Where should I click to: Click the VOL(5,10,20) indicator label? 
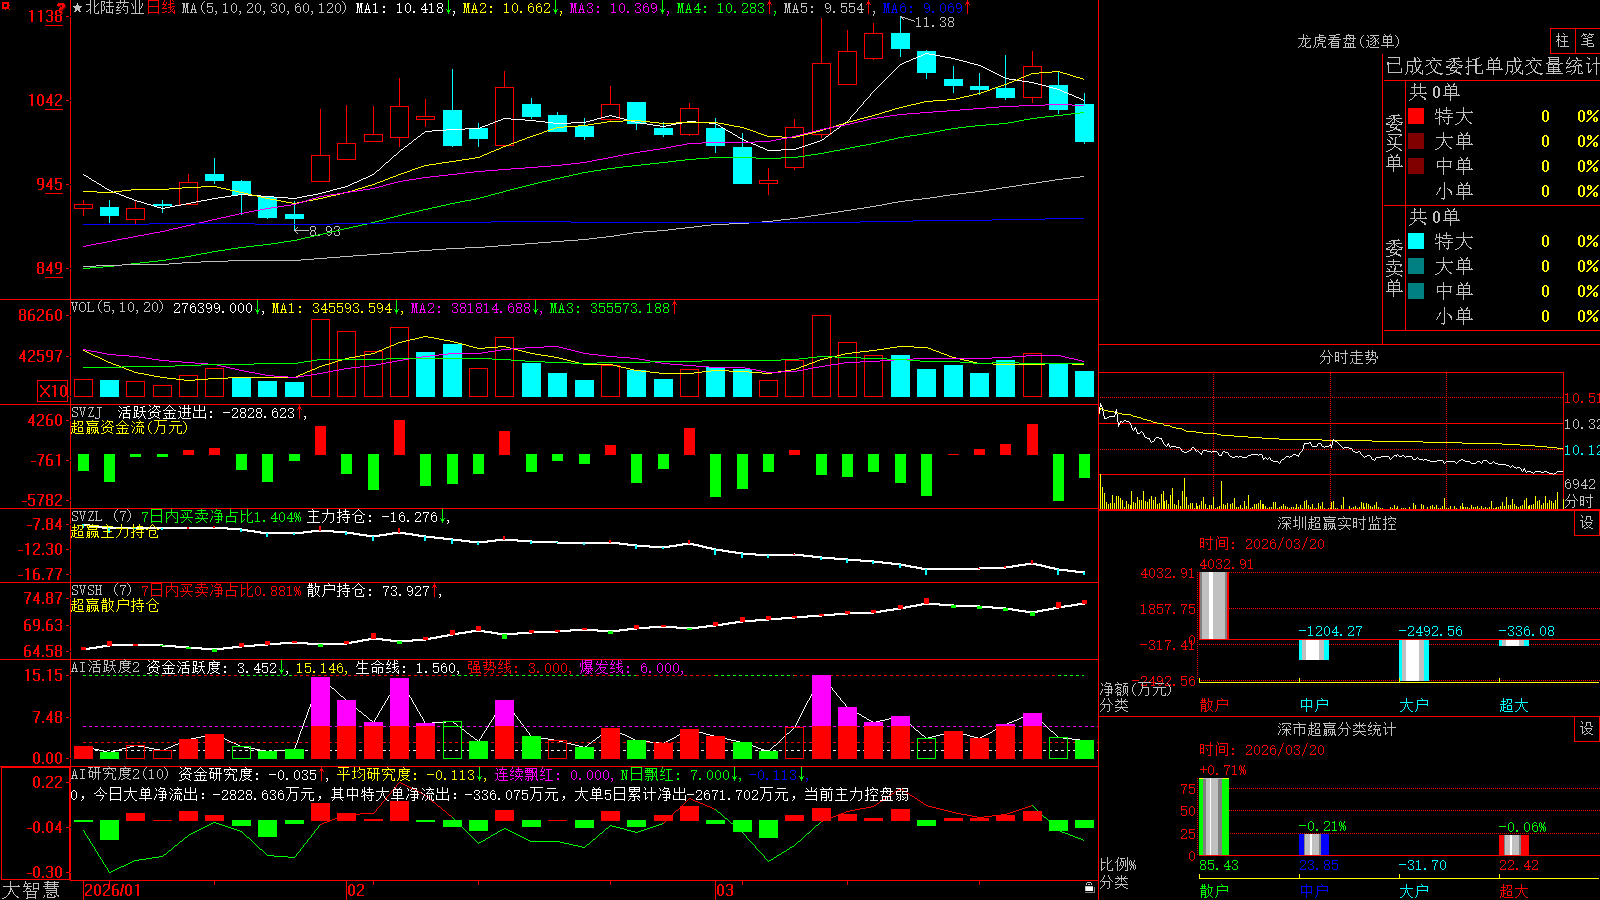117,307
